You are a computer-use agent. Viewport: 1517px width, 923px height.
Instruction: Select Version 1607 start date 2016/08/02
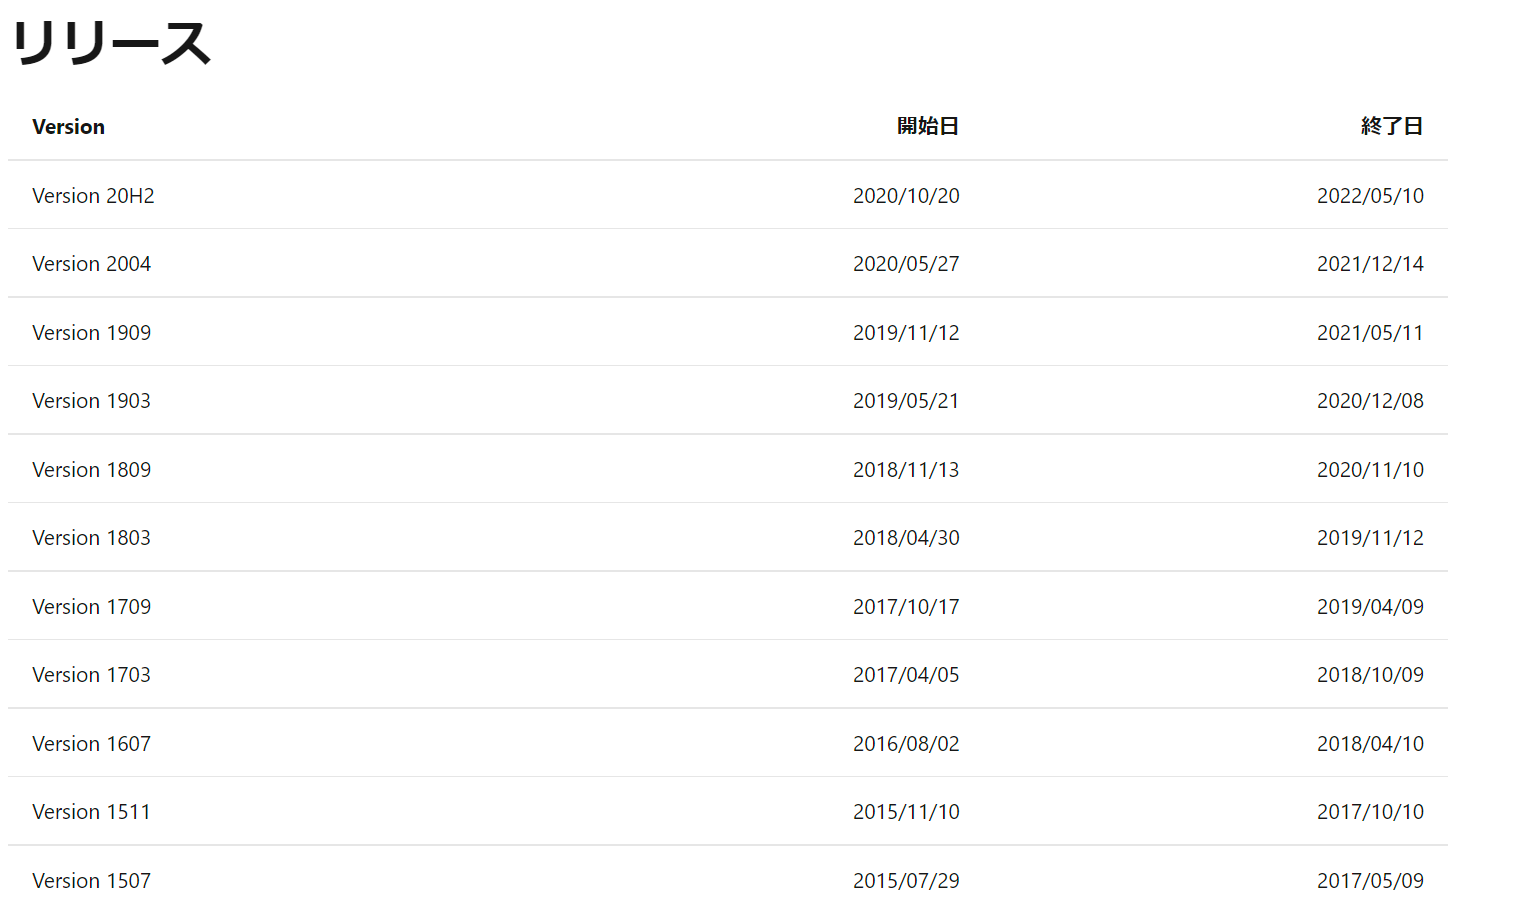pyautogui.click(x=905, y=744)
